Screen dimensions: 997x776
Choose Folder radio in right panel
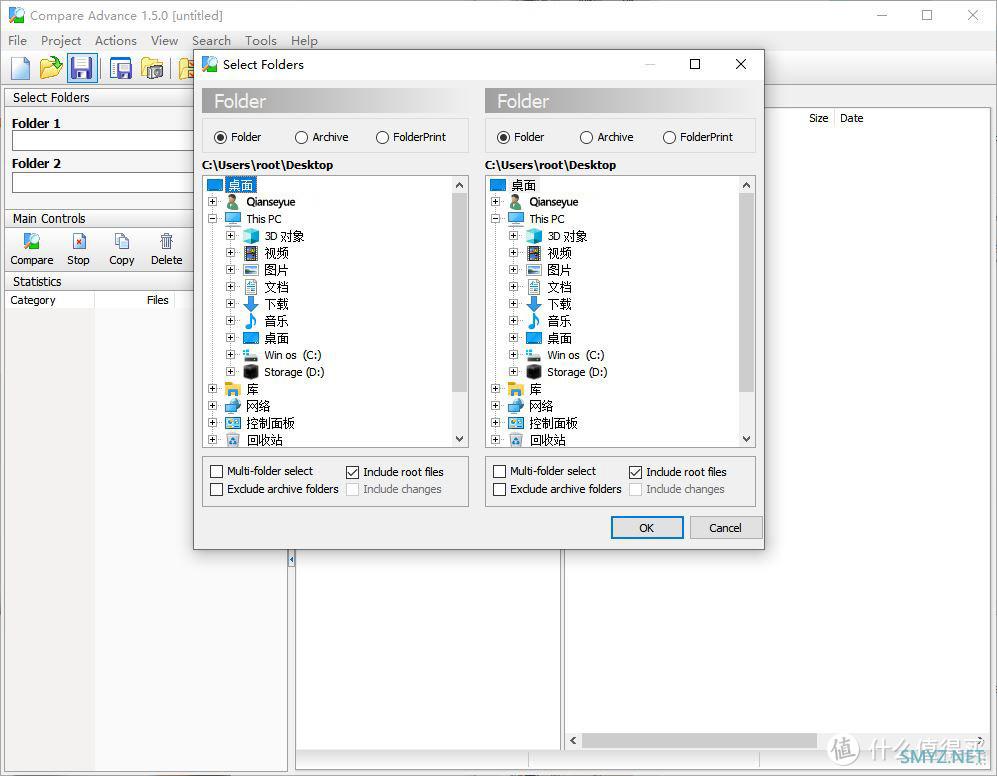(503, 137)
